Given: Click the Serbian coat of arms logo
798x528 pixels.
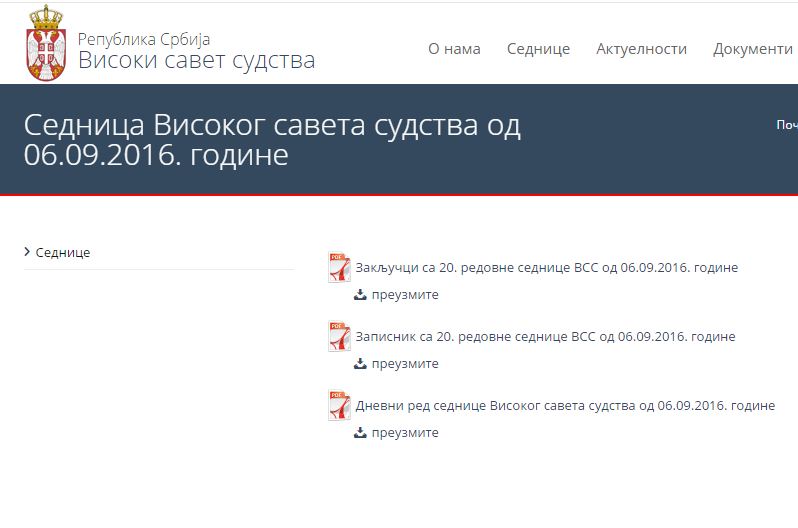Looking at the screenshot, I should click(45, 43).
